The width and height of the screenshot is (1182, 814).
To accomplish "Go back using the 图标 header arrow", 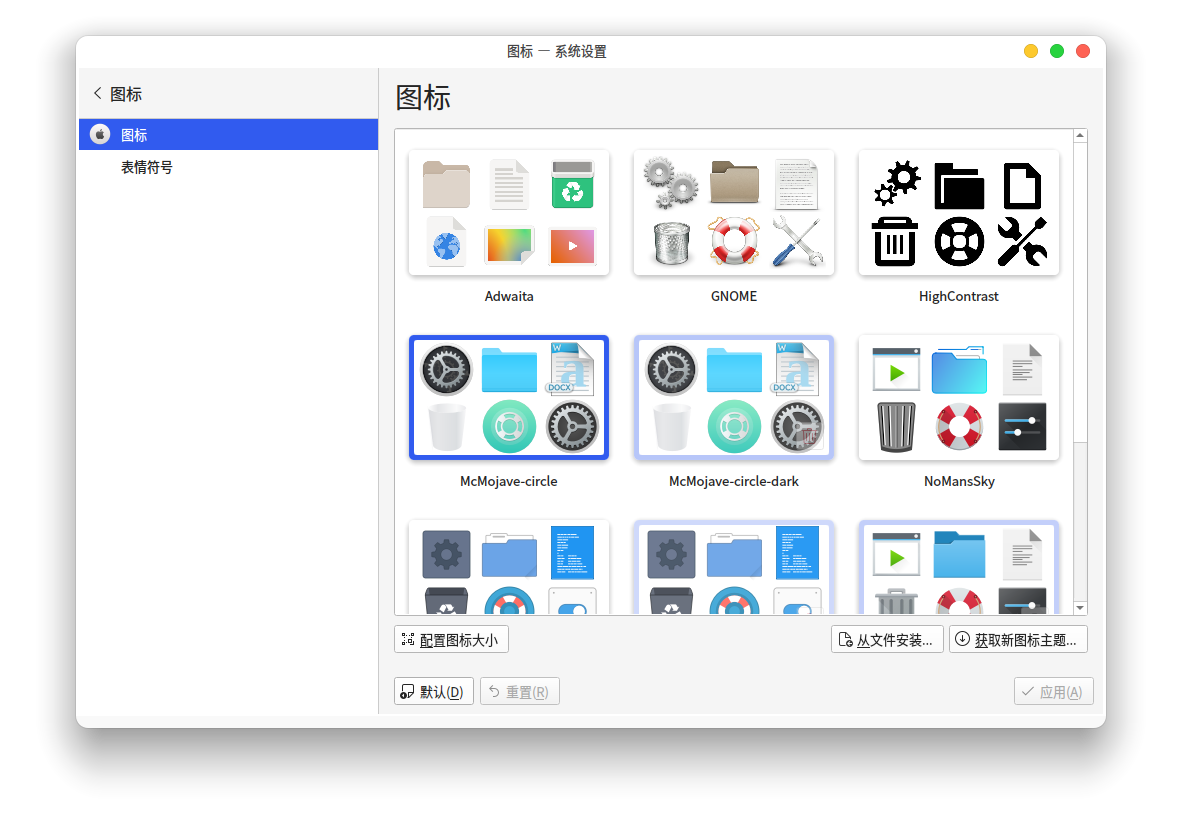I will tap(97, 93).
